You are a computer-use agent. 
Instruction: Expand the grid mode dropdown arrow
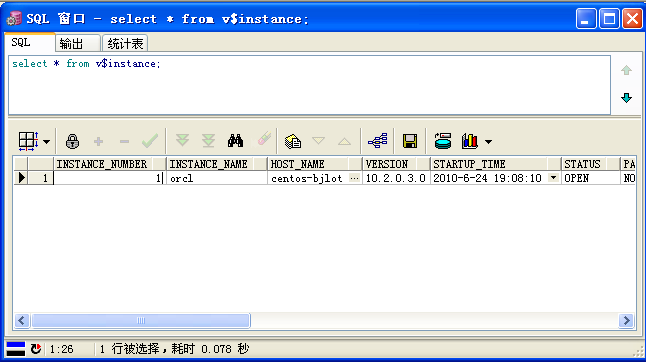pyautogui.click(x=47, y=142)
